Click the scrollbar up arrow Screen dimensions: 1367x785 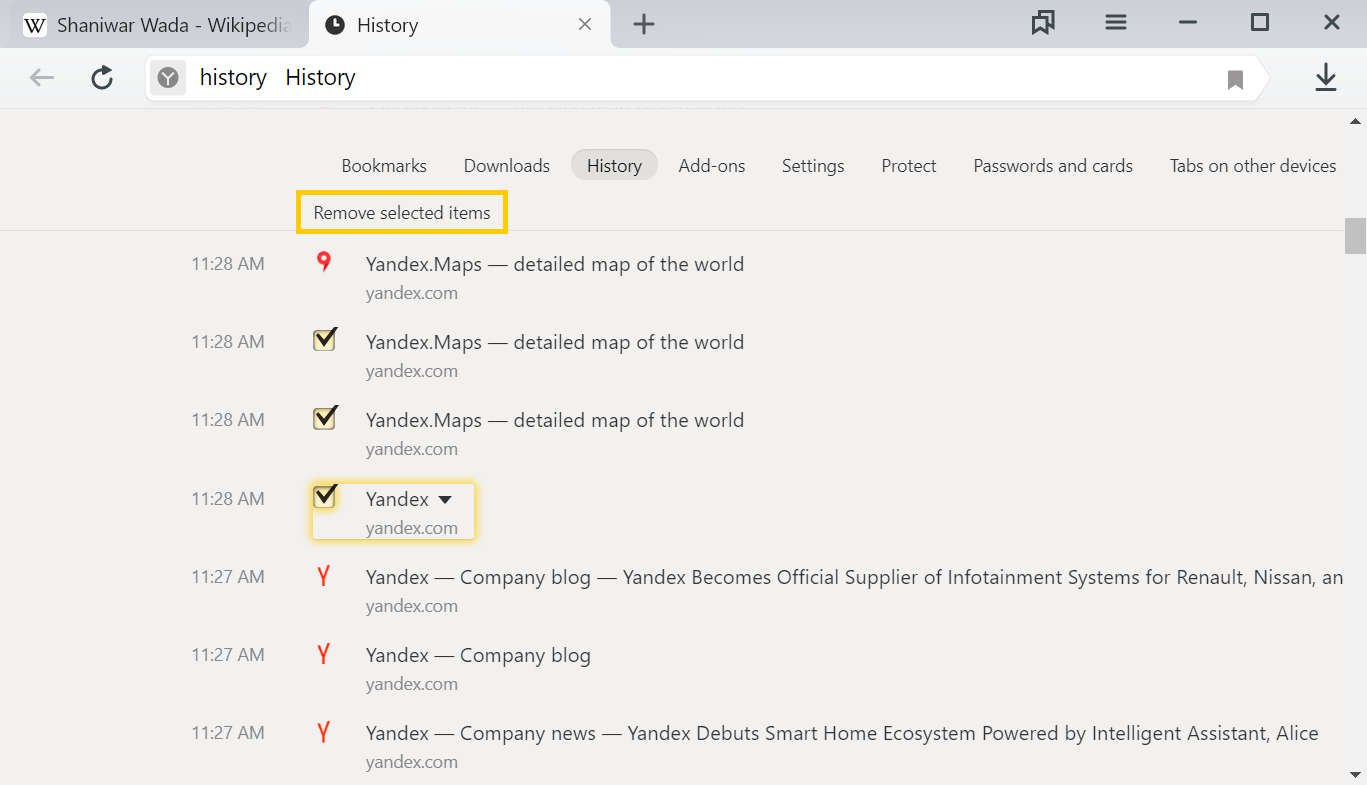click(x=1355, y=122)
